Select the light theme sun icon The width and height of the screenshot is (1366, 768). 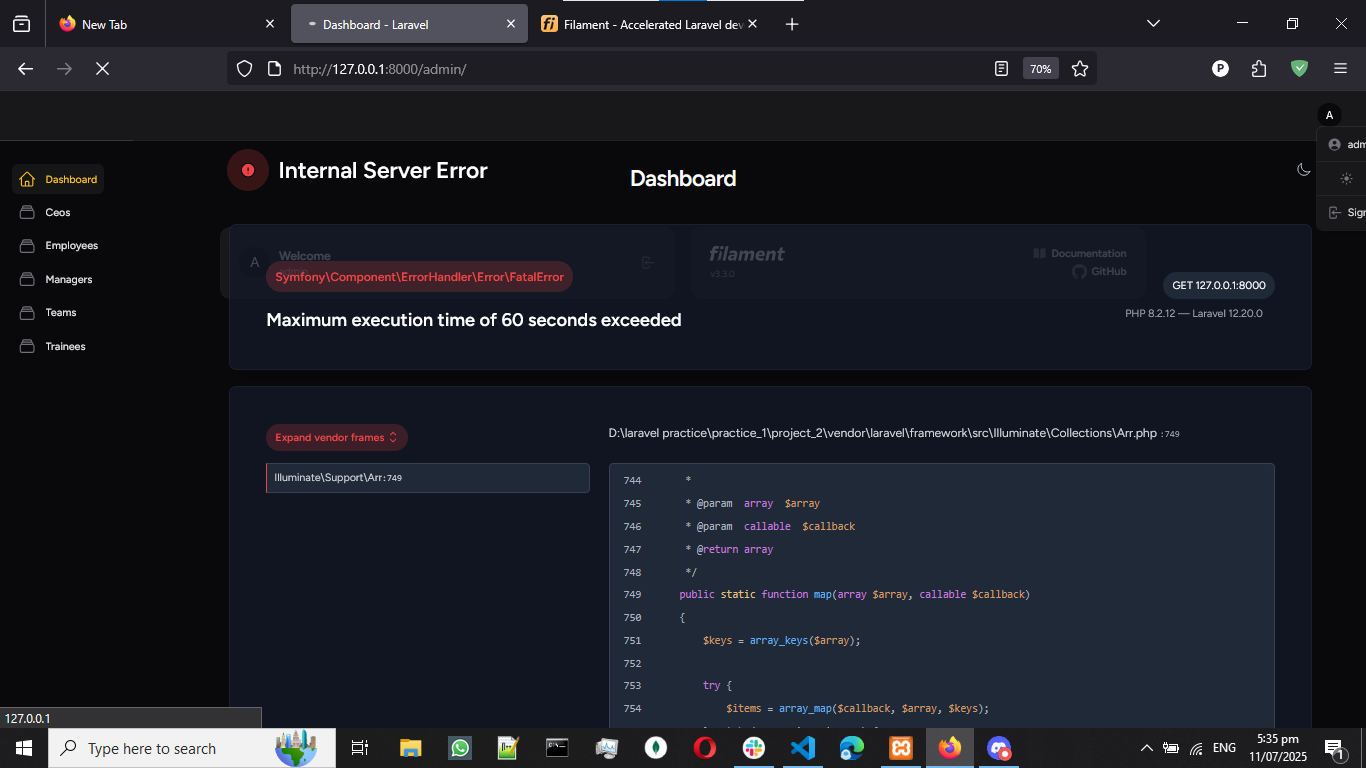[1346, 179]
